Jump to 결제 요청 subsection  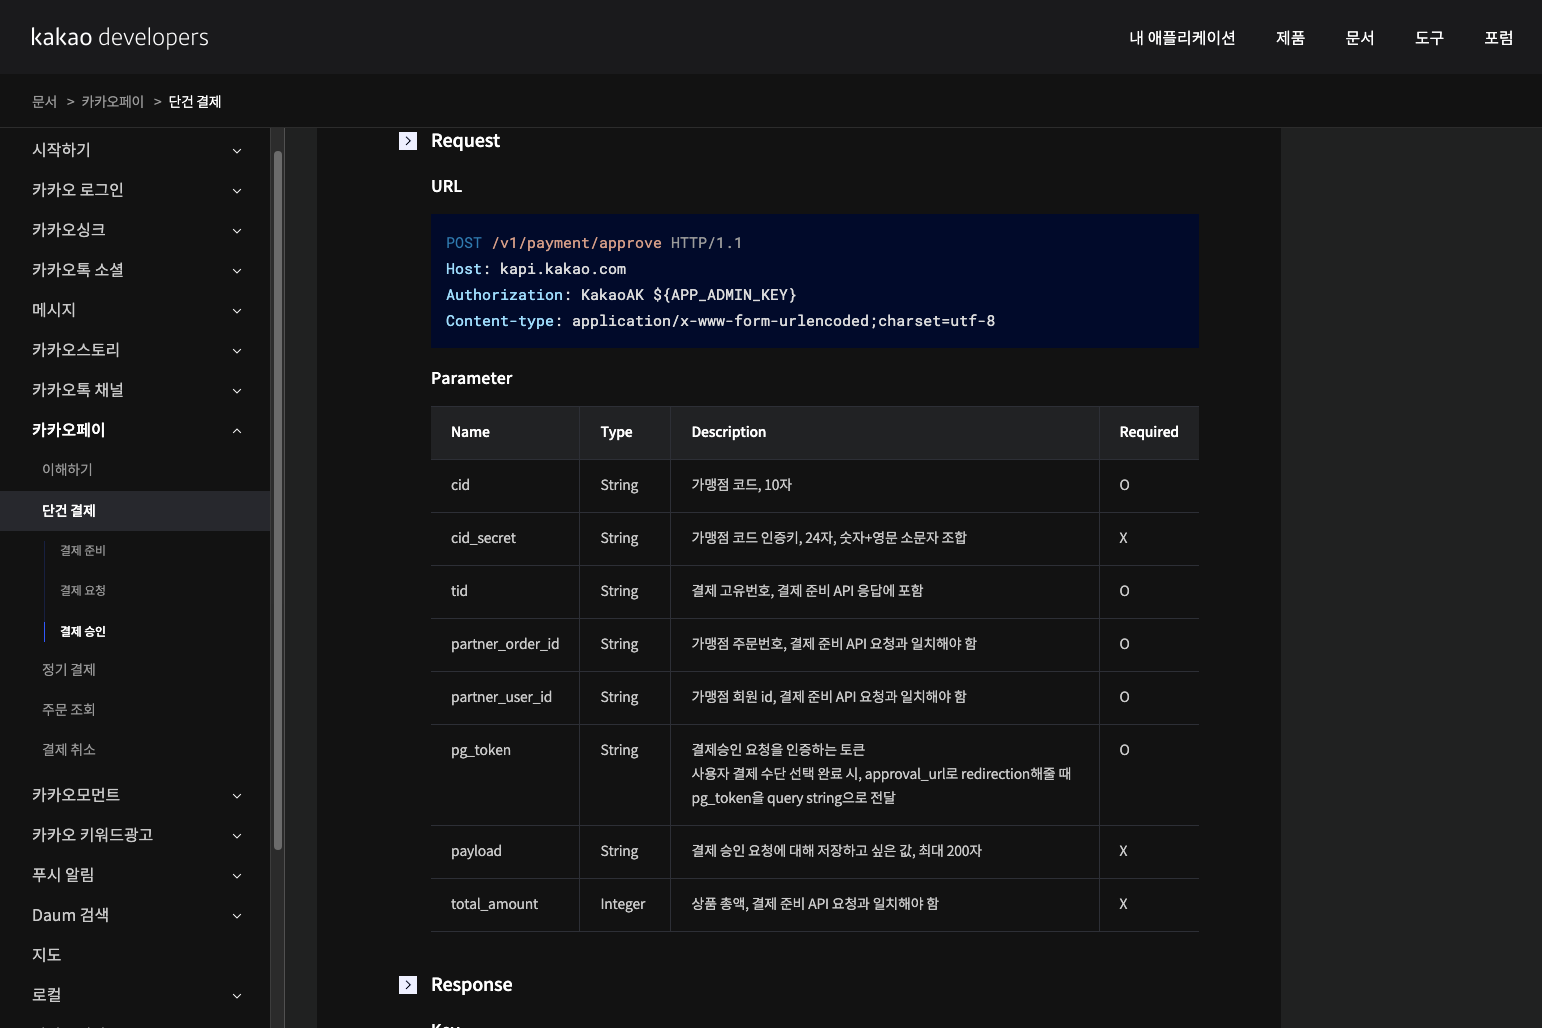[83, 591]
